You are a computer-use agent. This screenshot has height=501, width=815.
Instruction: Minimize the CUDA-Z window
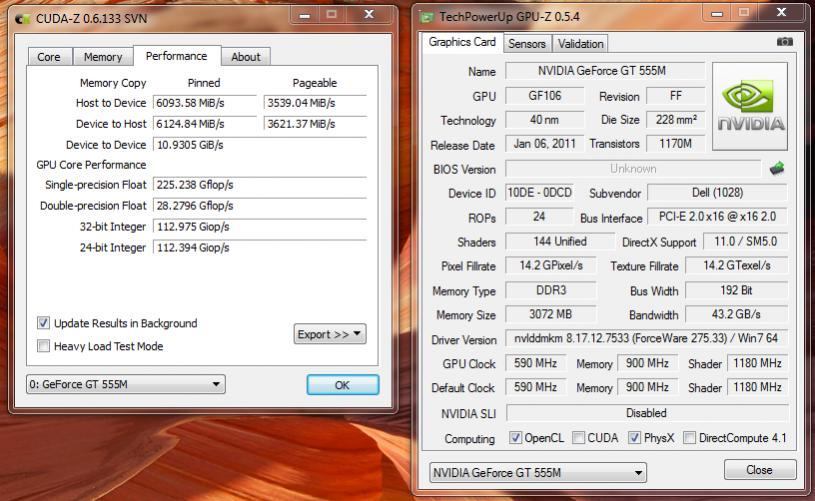(305, 15)
